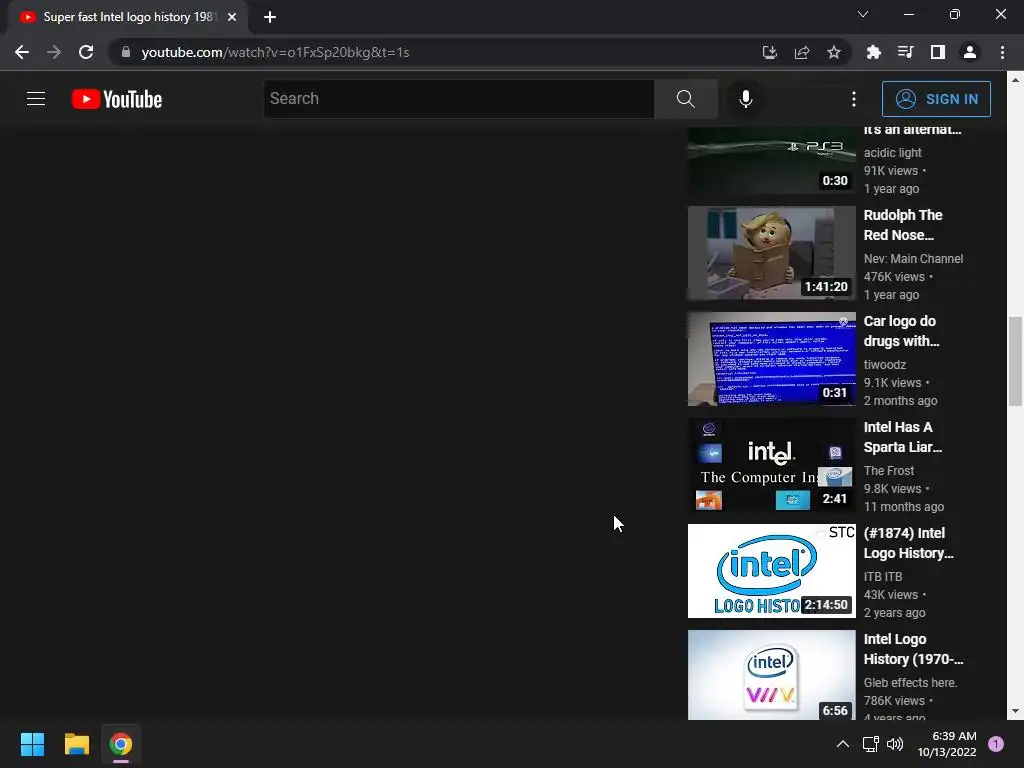Screen dimensions: 1024x768
Task: Select the Super fast Intel logo history tab
Action: tap(127, 17)
